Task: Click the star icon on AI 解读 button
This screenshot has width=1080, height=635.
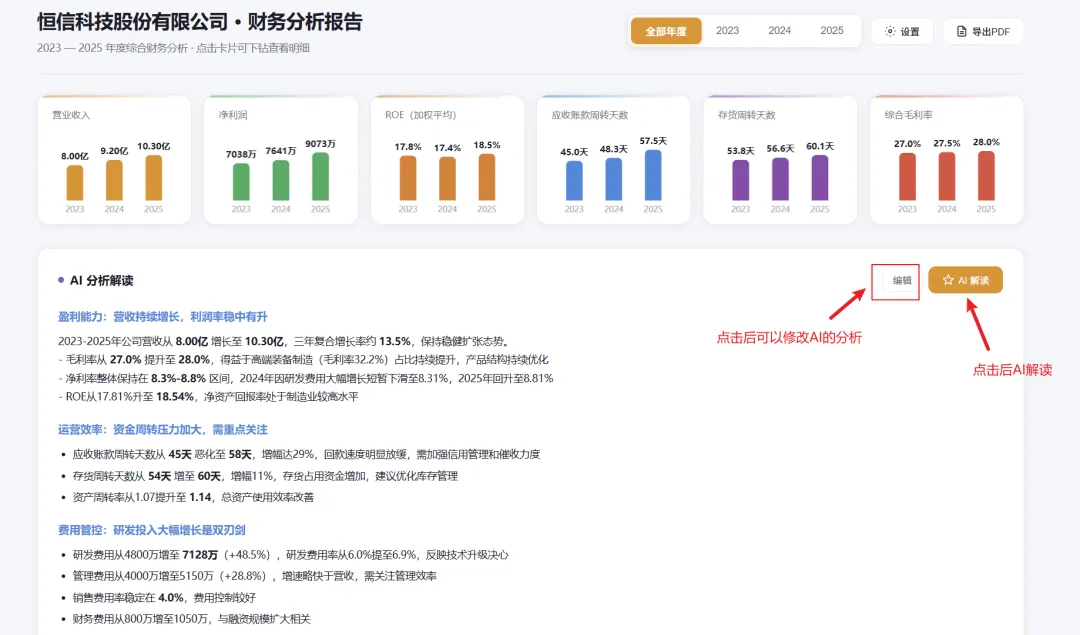Action: point(948,280)
